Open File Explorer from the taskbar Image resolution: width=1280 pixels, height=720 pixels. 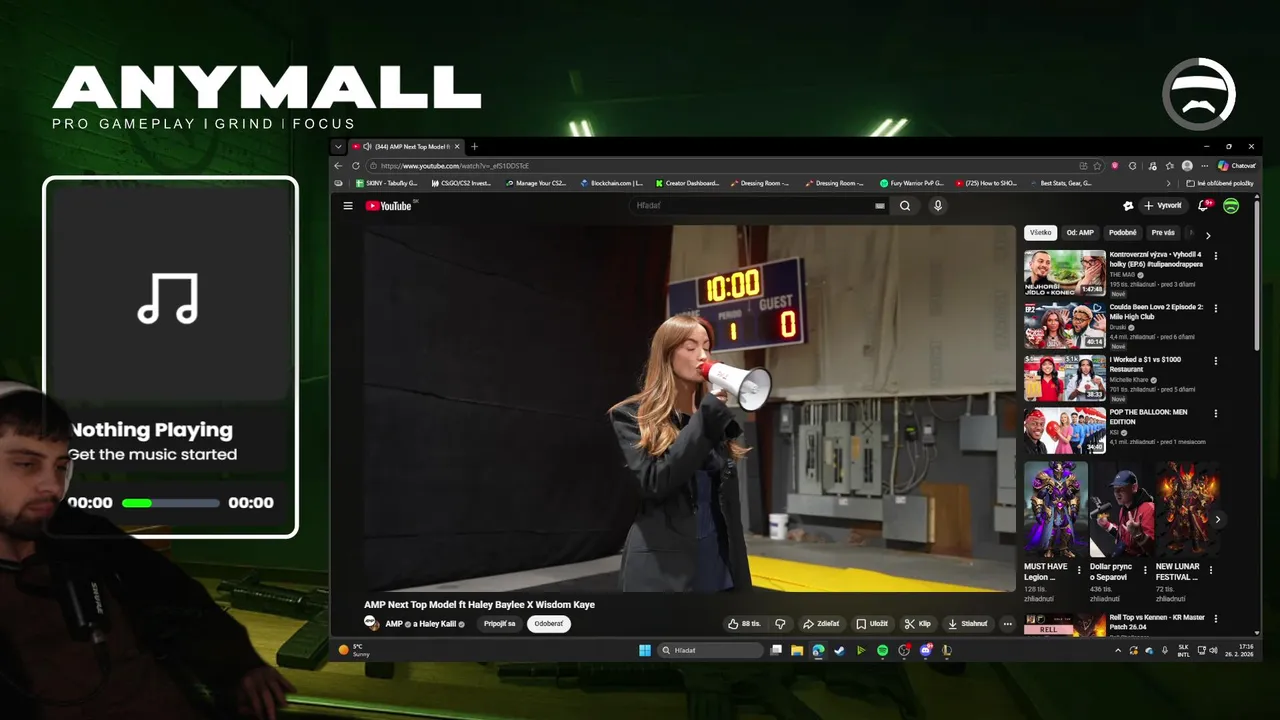[x=797, y=650]
